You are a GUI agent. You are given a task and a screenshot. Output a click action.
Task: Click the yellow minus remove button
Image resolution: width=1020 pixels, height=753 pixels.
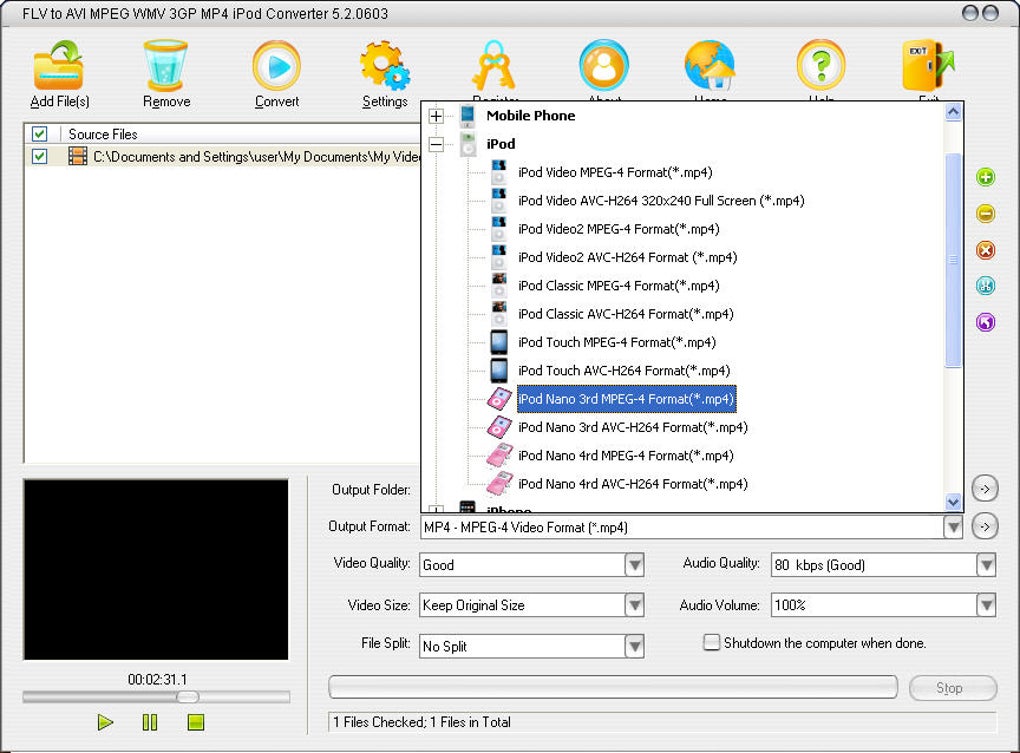pyautogui.click(x=986, y=213)
